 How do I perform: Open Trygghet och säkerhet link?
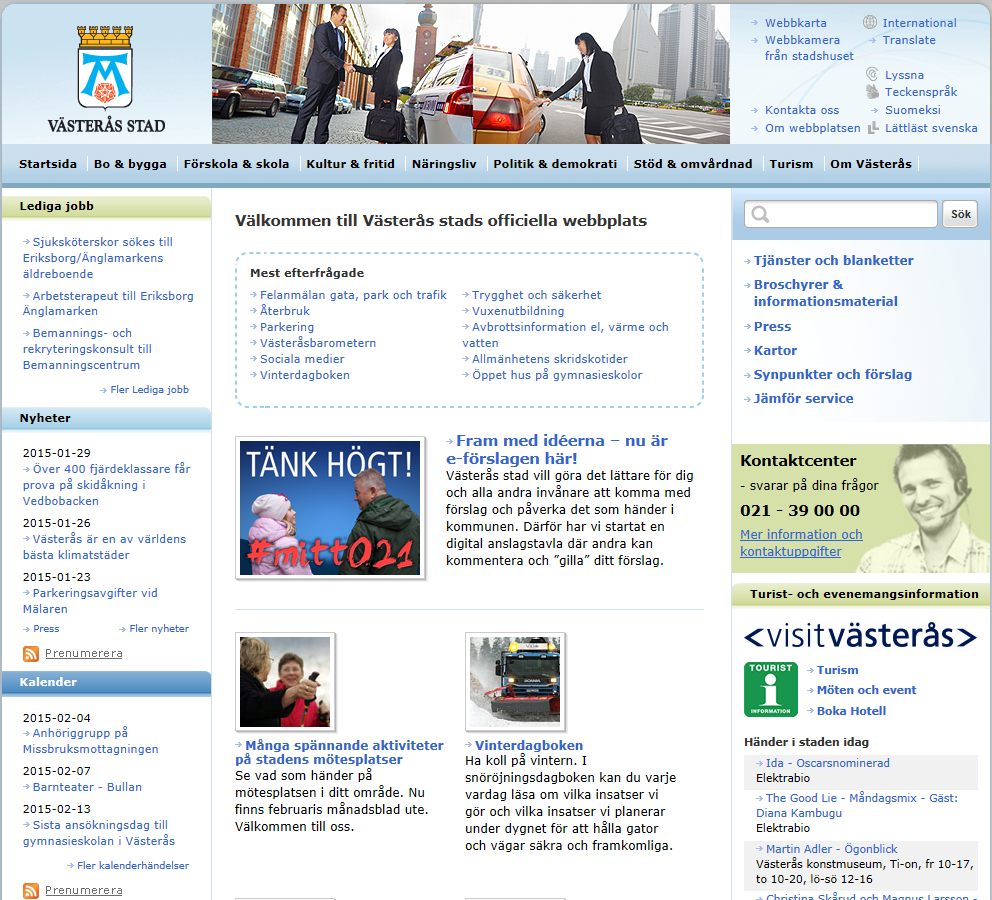[x=536, y=295]
